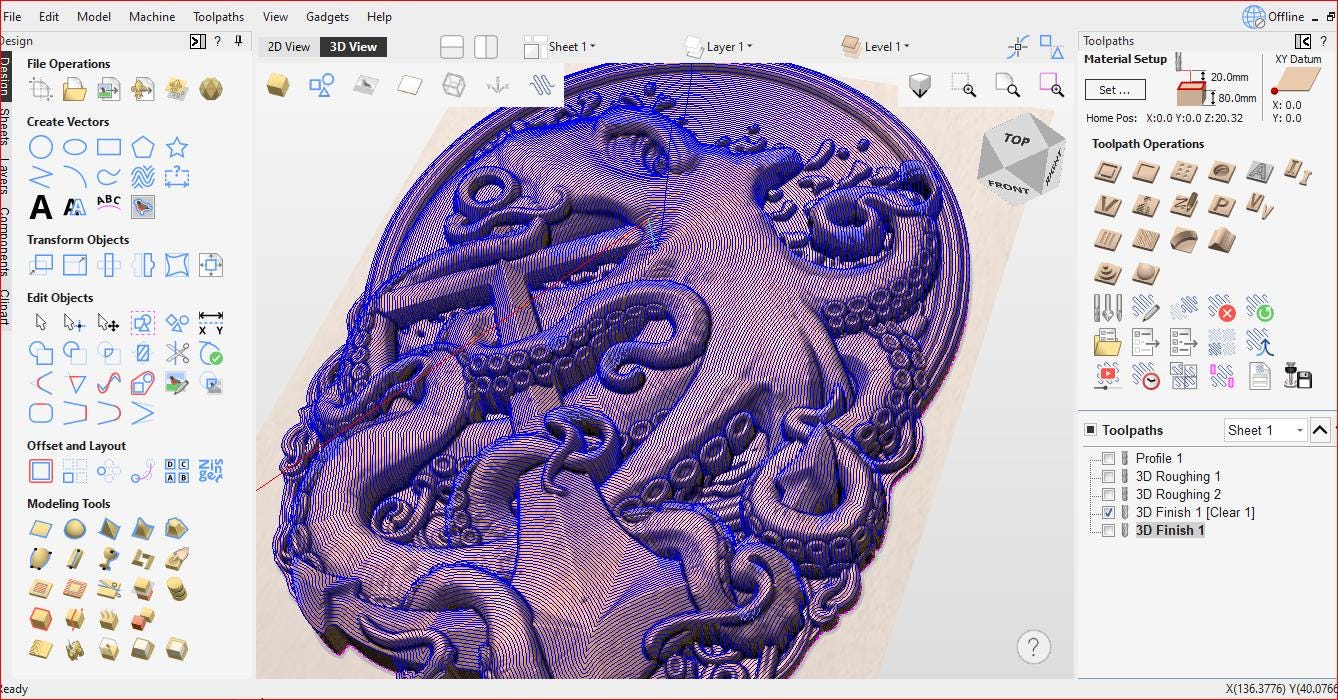The image size is (1338, 700).
Task: Open the Toolpaths menu
Action: pos(218,17)
